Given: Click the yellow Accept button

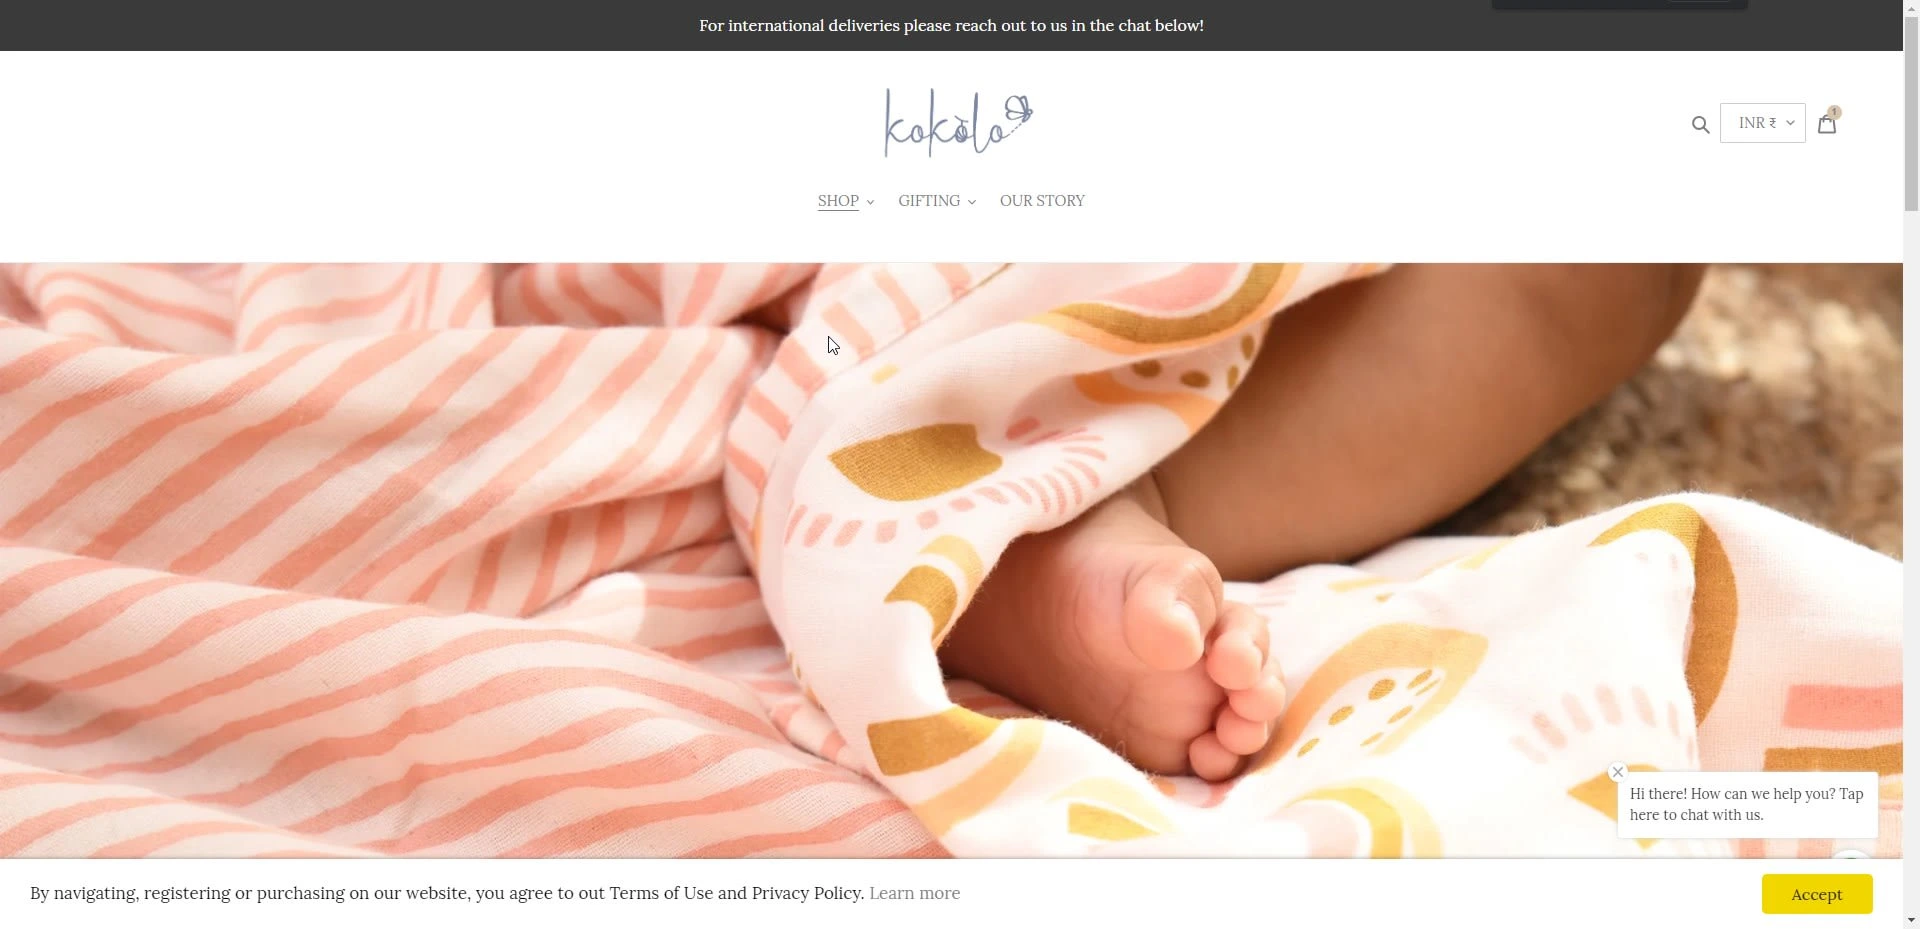Looking at the screenshot, I should [x=1816, y=894].
